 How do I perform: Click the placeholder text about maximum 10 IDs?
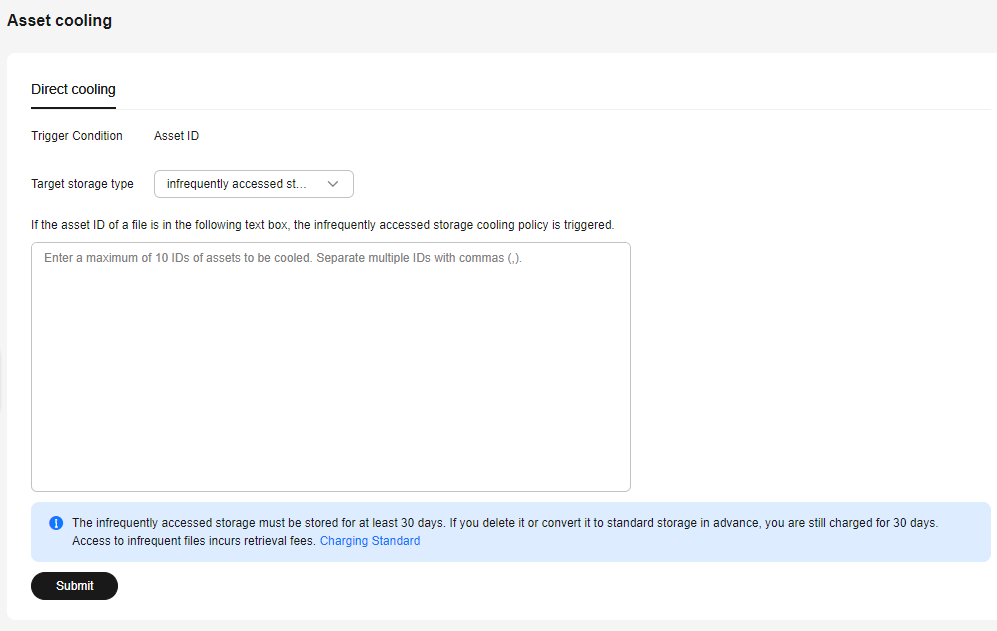click(283, 258)
